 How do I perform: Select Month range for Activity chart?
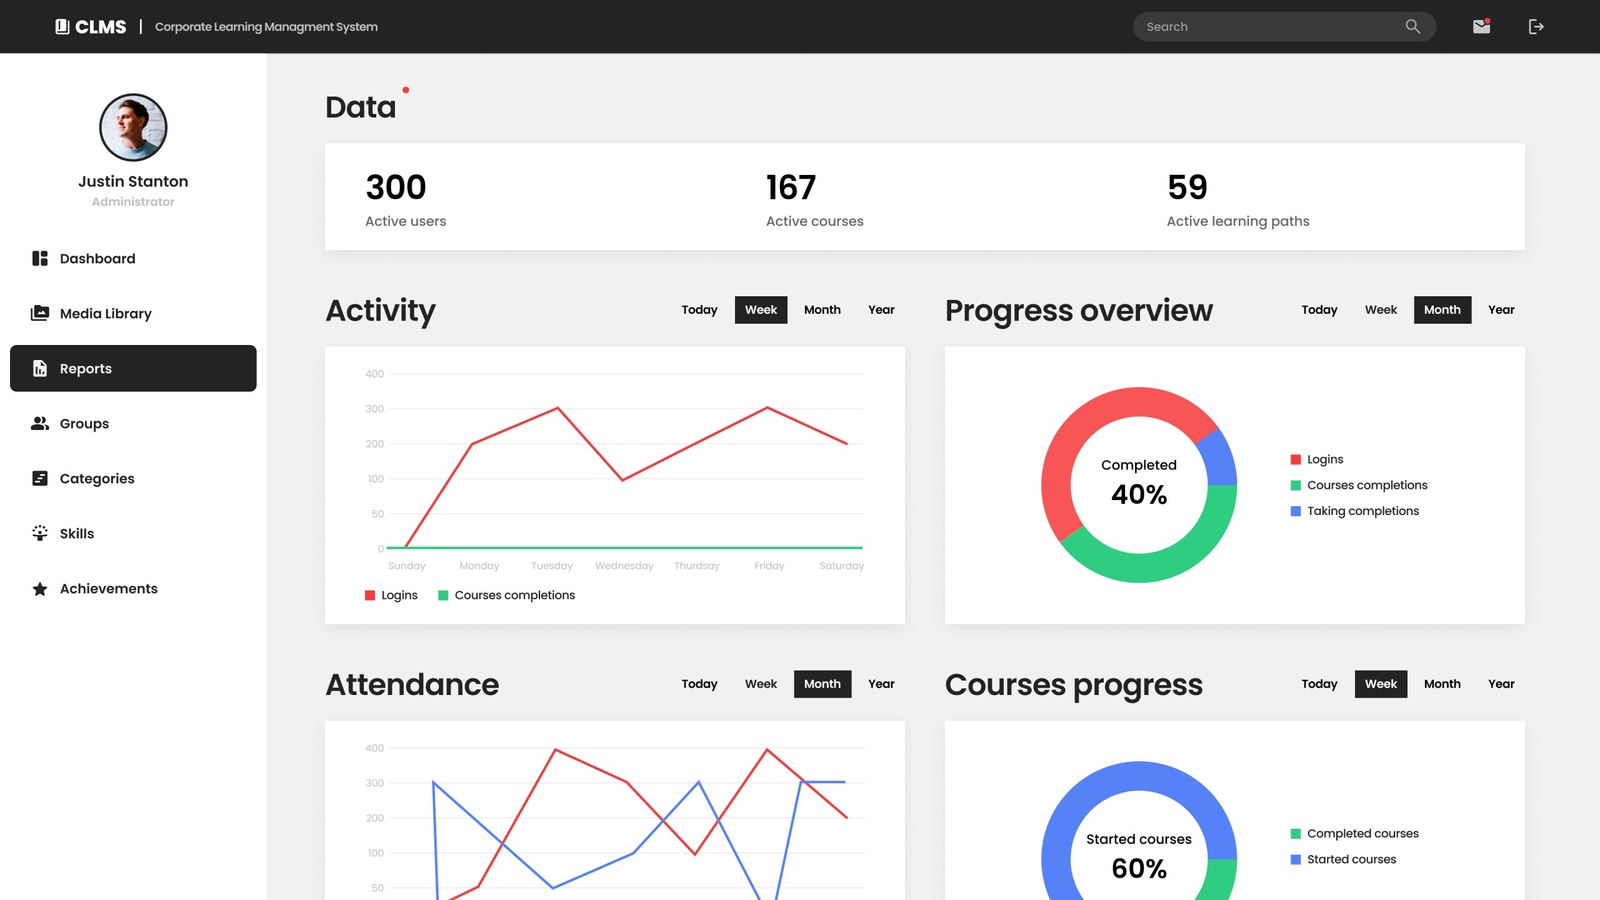[822, 310]
